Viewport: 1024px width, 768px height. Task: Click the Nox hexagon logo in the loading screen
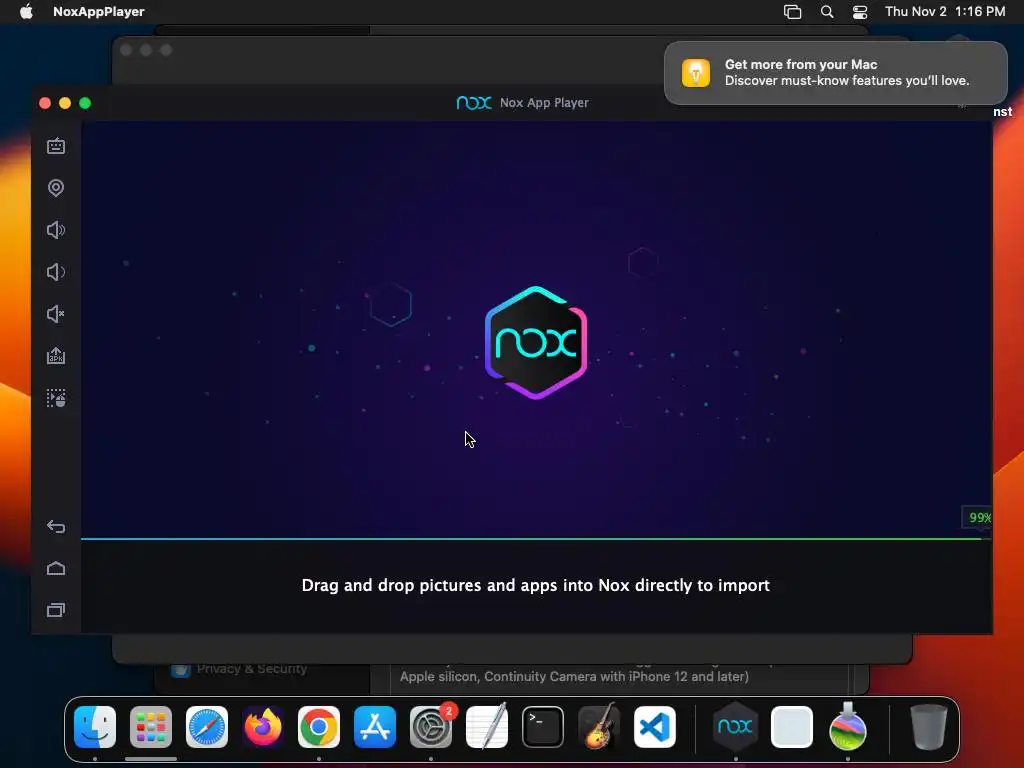click(536, 342)
